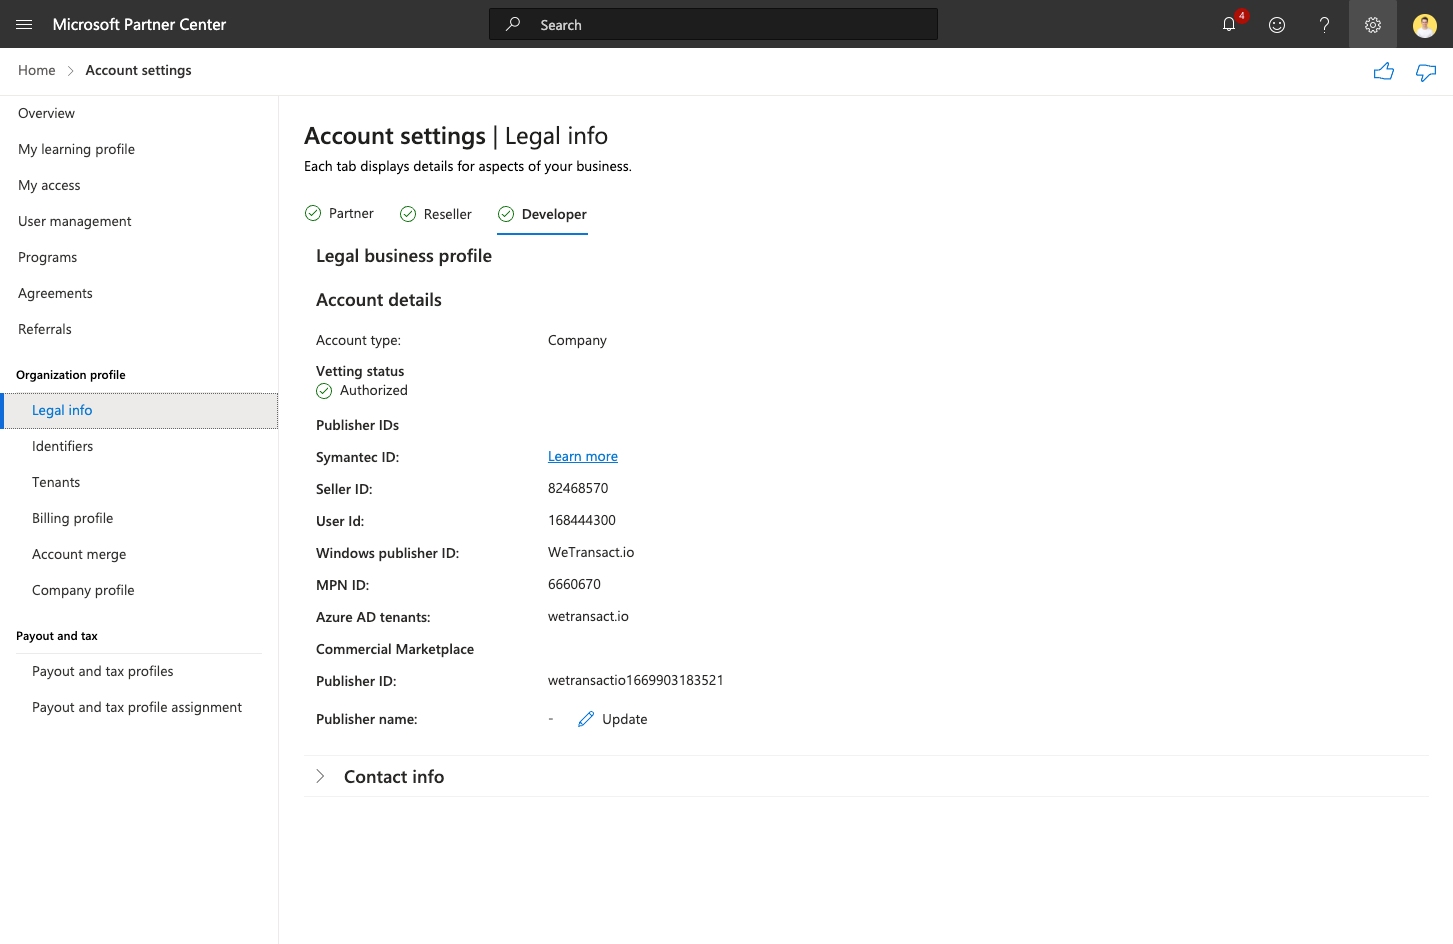
Task: Click the Windows publisher ID value WeTransact.io
Action: click(591, 552)
